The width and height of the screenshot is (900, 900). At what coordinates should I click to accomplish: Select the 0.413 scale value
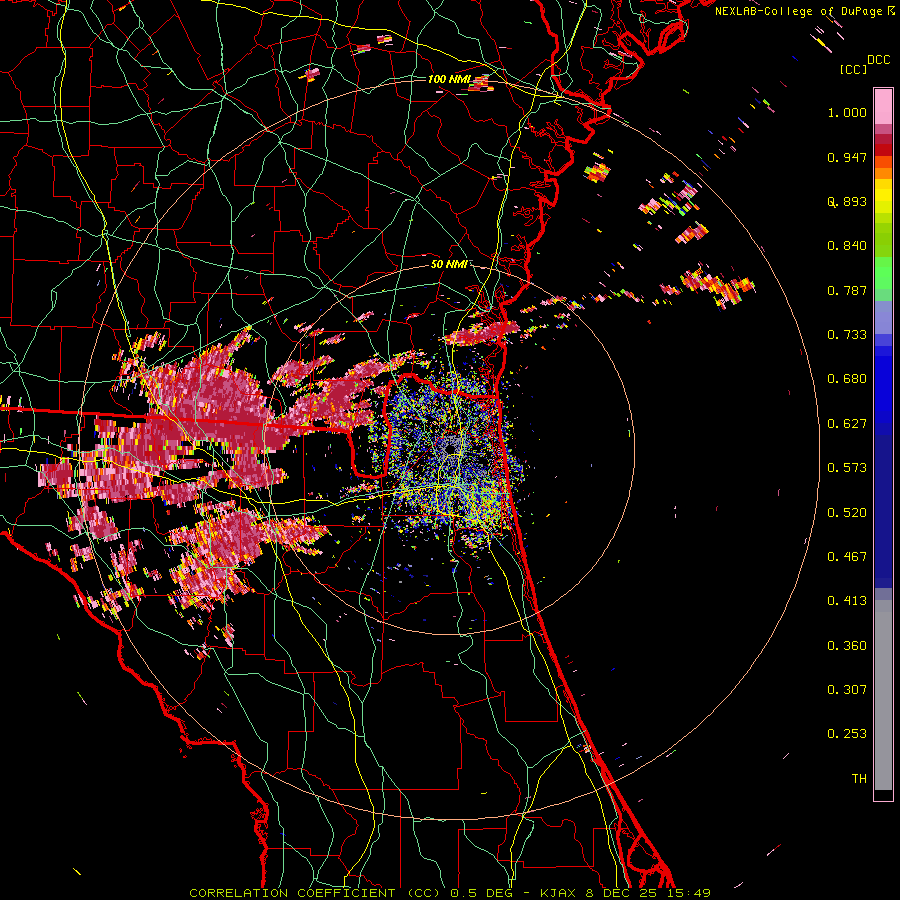point(847,601)
